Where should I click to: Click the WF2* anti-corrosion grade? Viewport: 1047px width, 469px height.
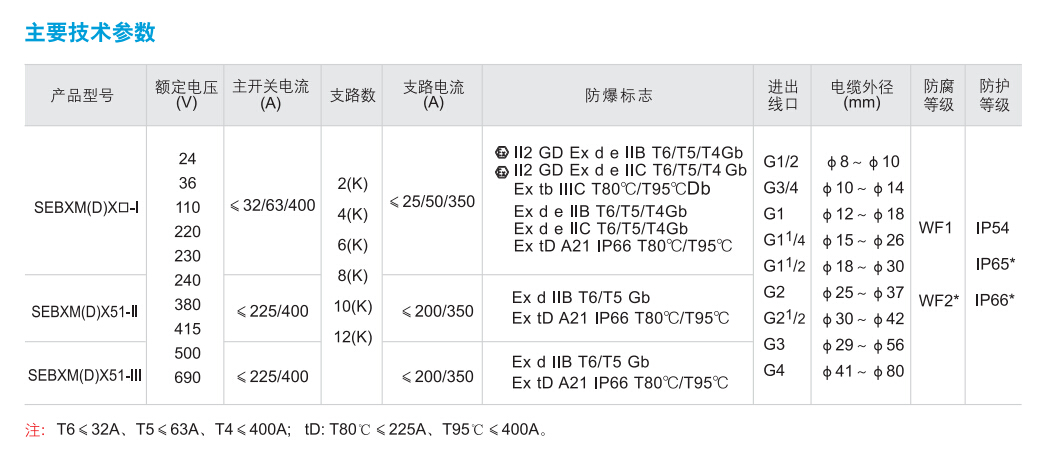[x=939, y=300]
